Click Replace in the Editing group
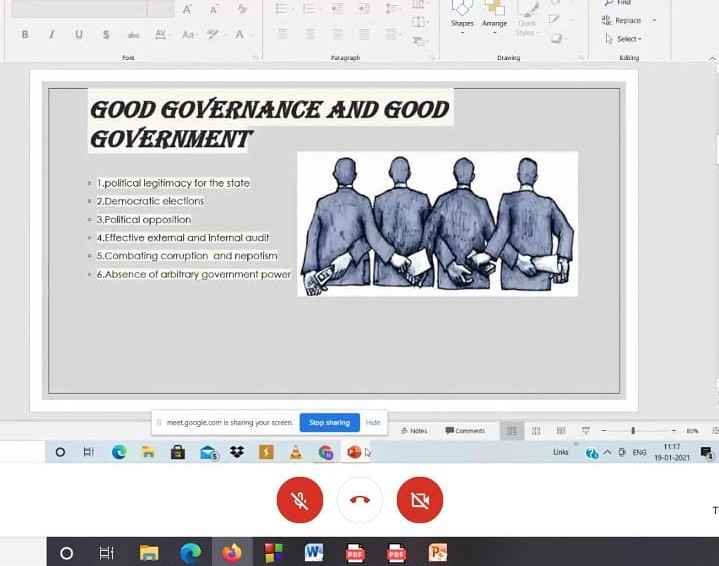The height and width of the screenshot is (566, 719). (628, 20)
